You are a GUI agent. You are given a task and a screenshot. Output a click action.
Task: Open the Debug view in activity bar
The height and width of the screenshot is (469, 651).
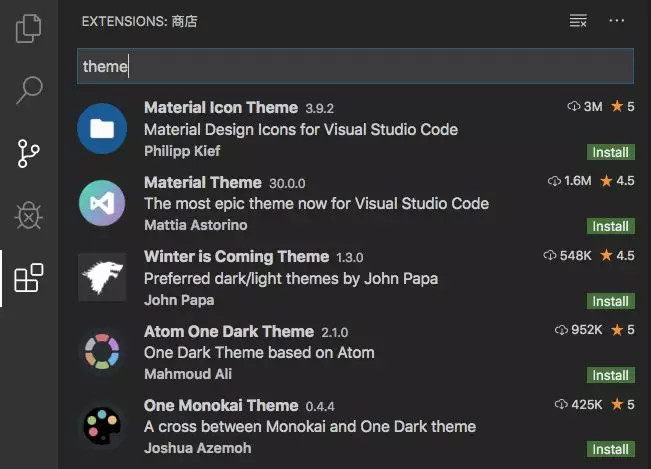29,216
